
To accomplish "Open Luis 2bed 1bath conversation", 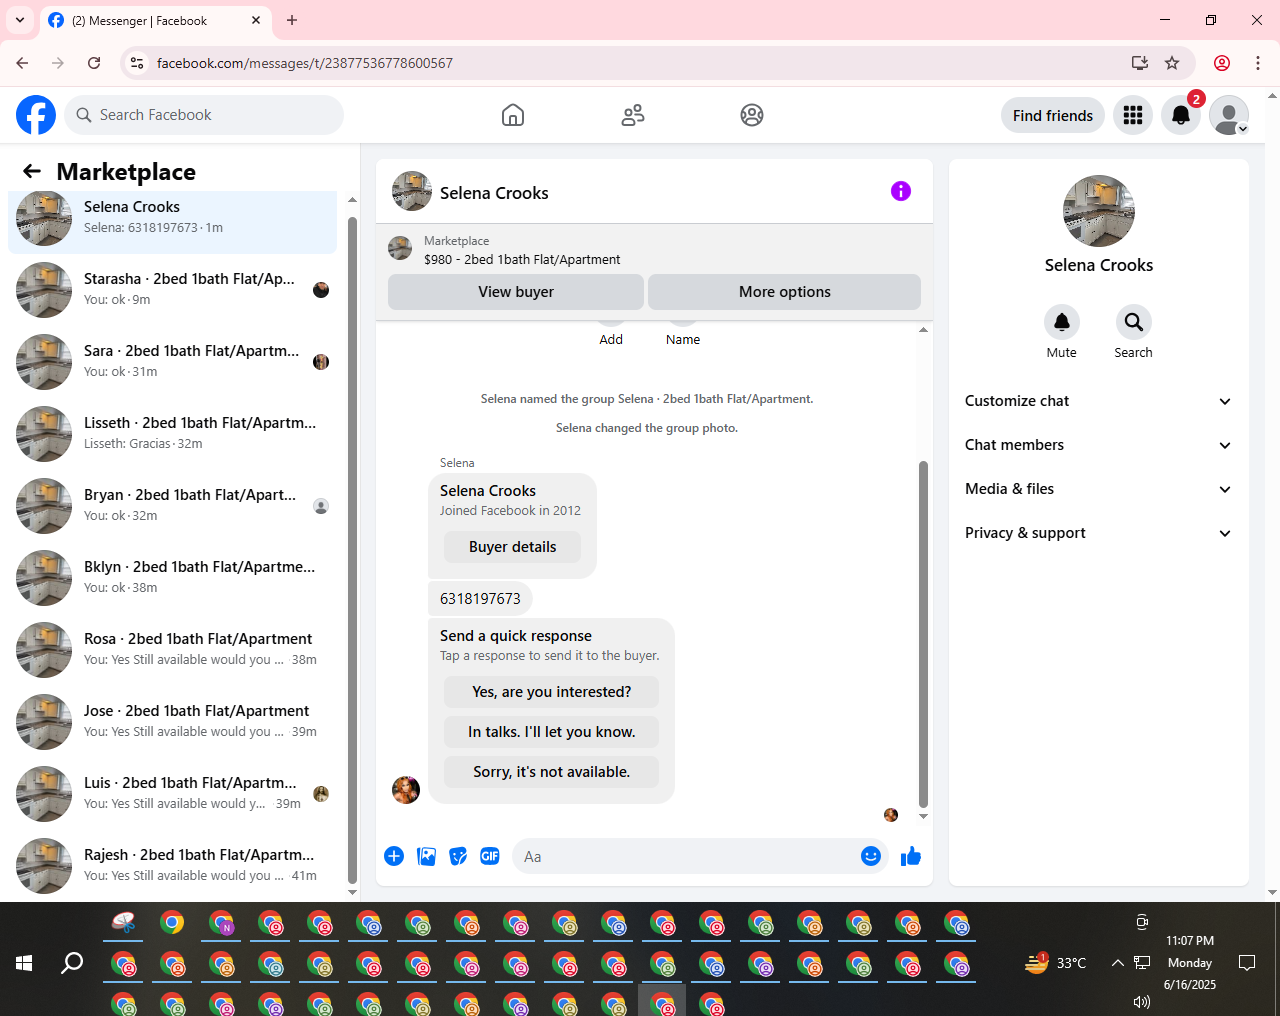I will (x=172, y=794).
